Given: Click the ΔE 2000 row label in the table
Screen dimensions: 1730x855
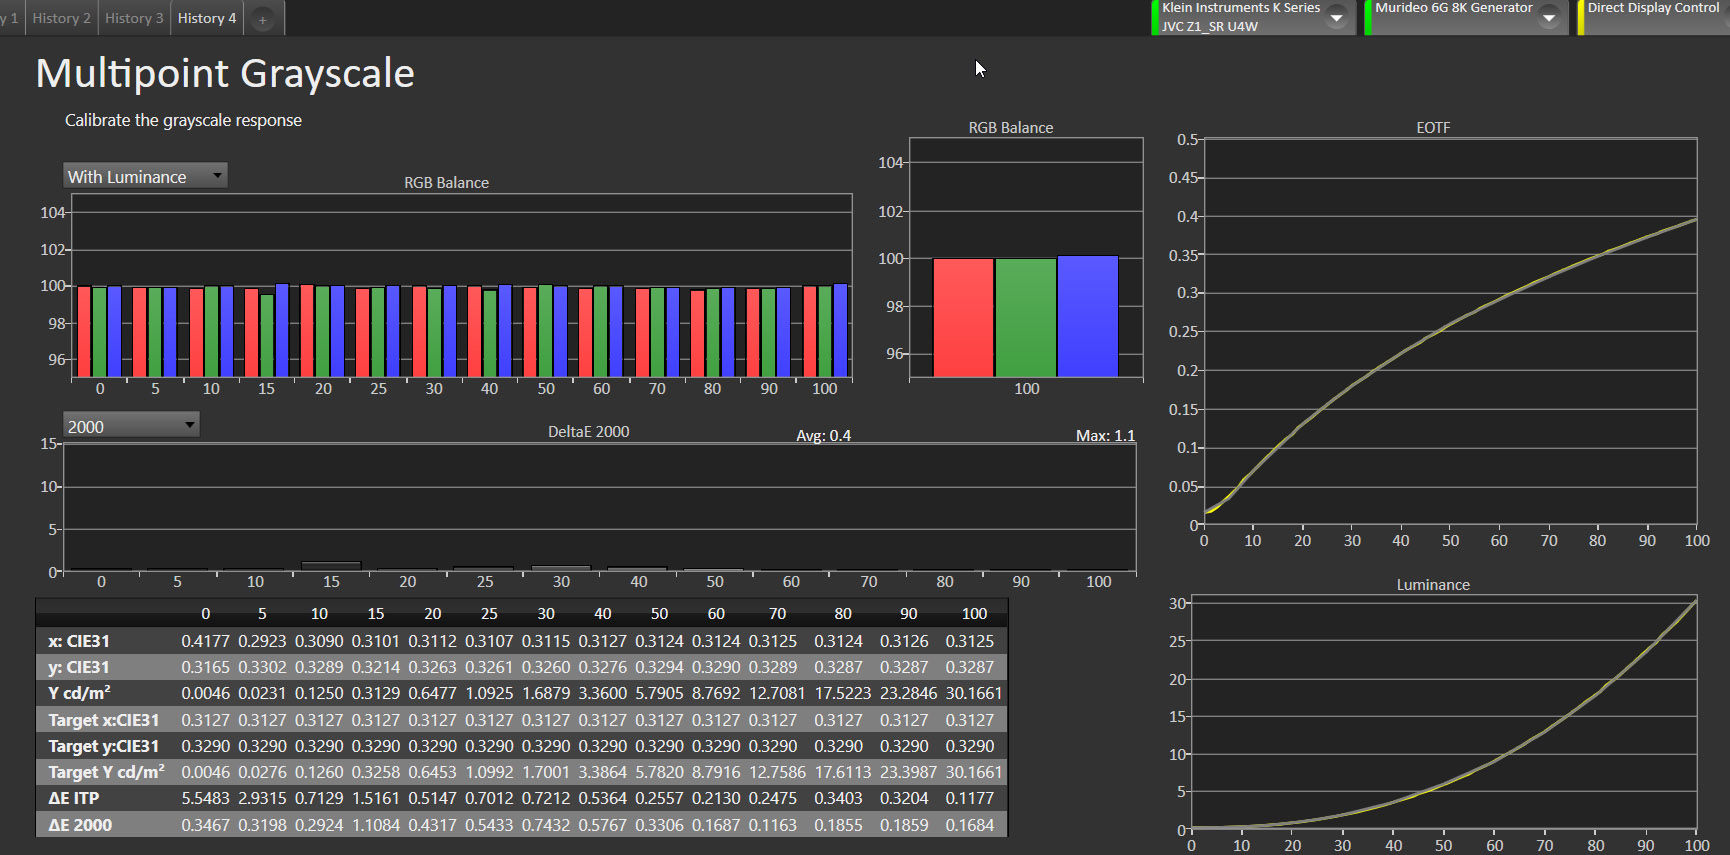Looking at the screenshot, I should [80, 825].
